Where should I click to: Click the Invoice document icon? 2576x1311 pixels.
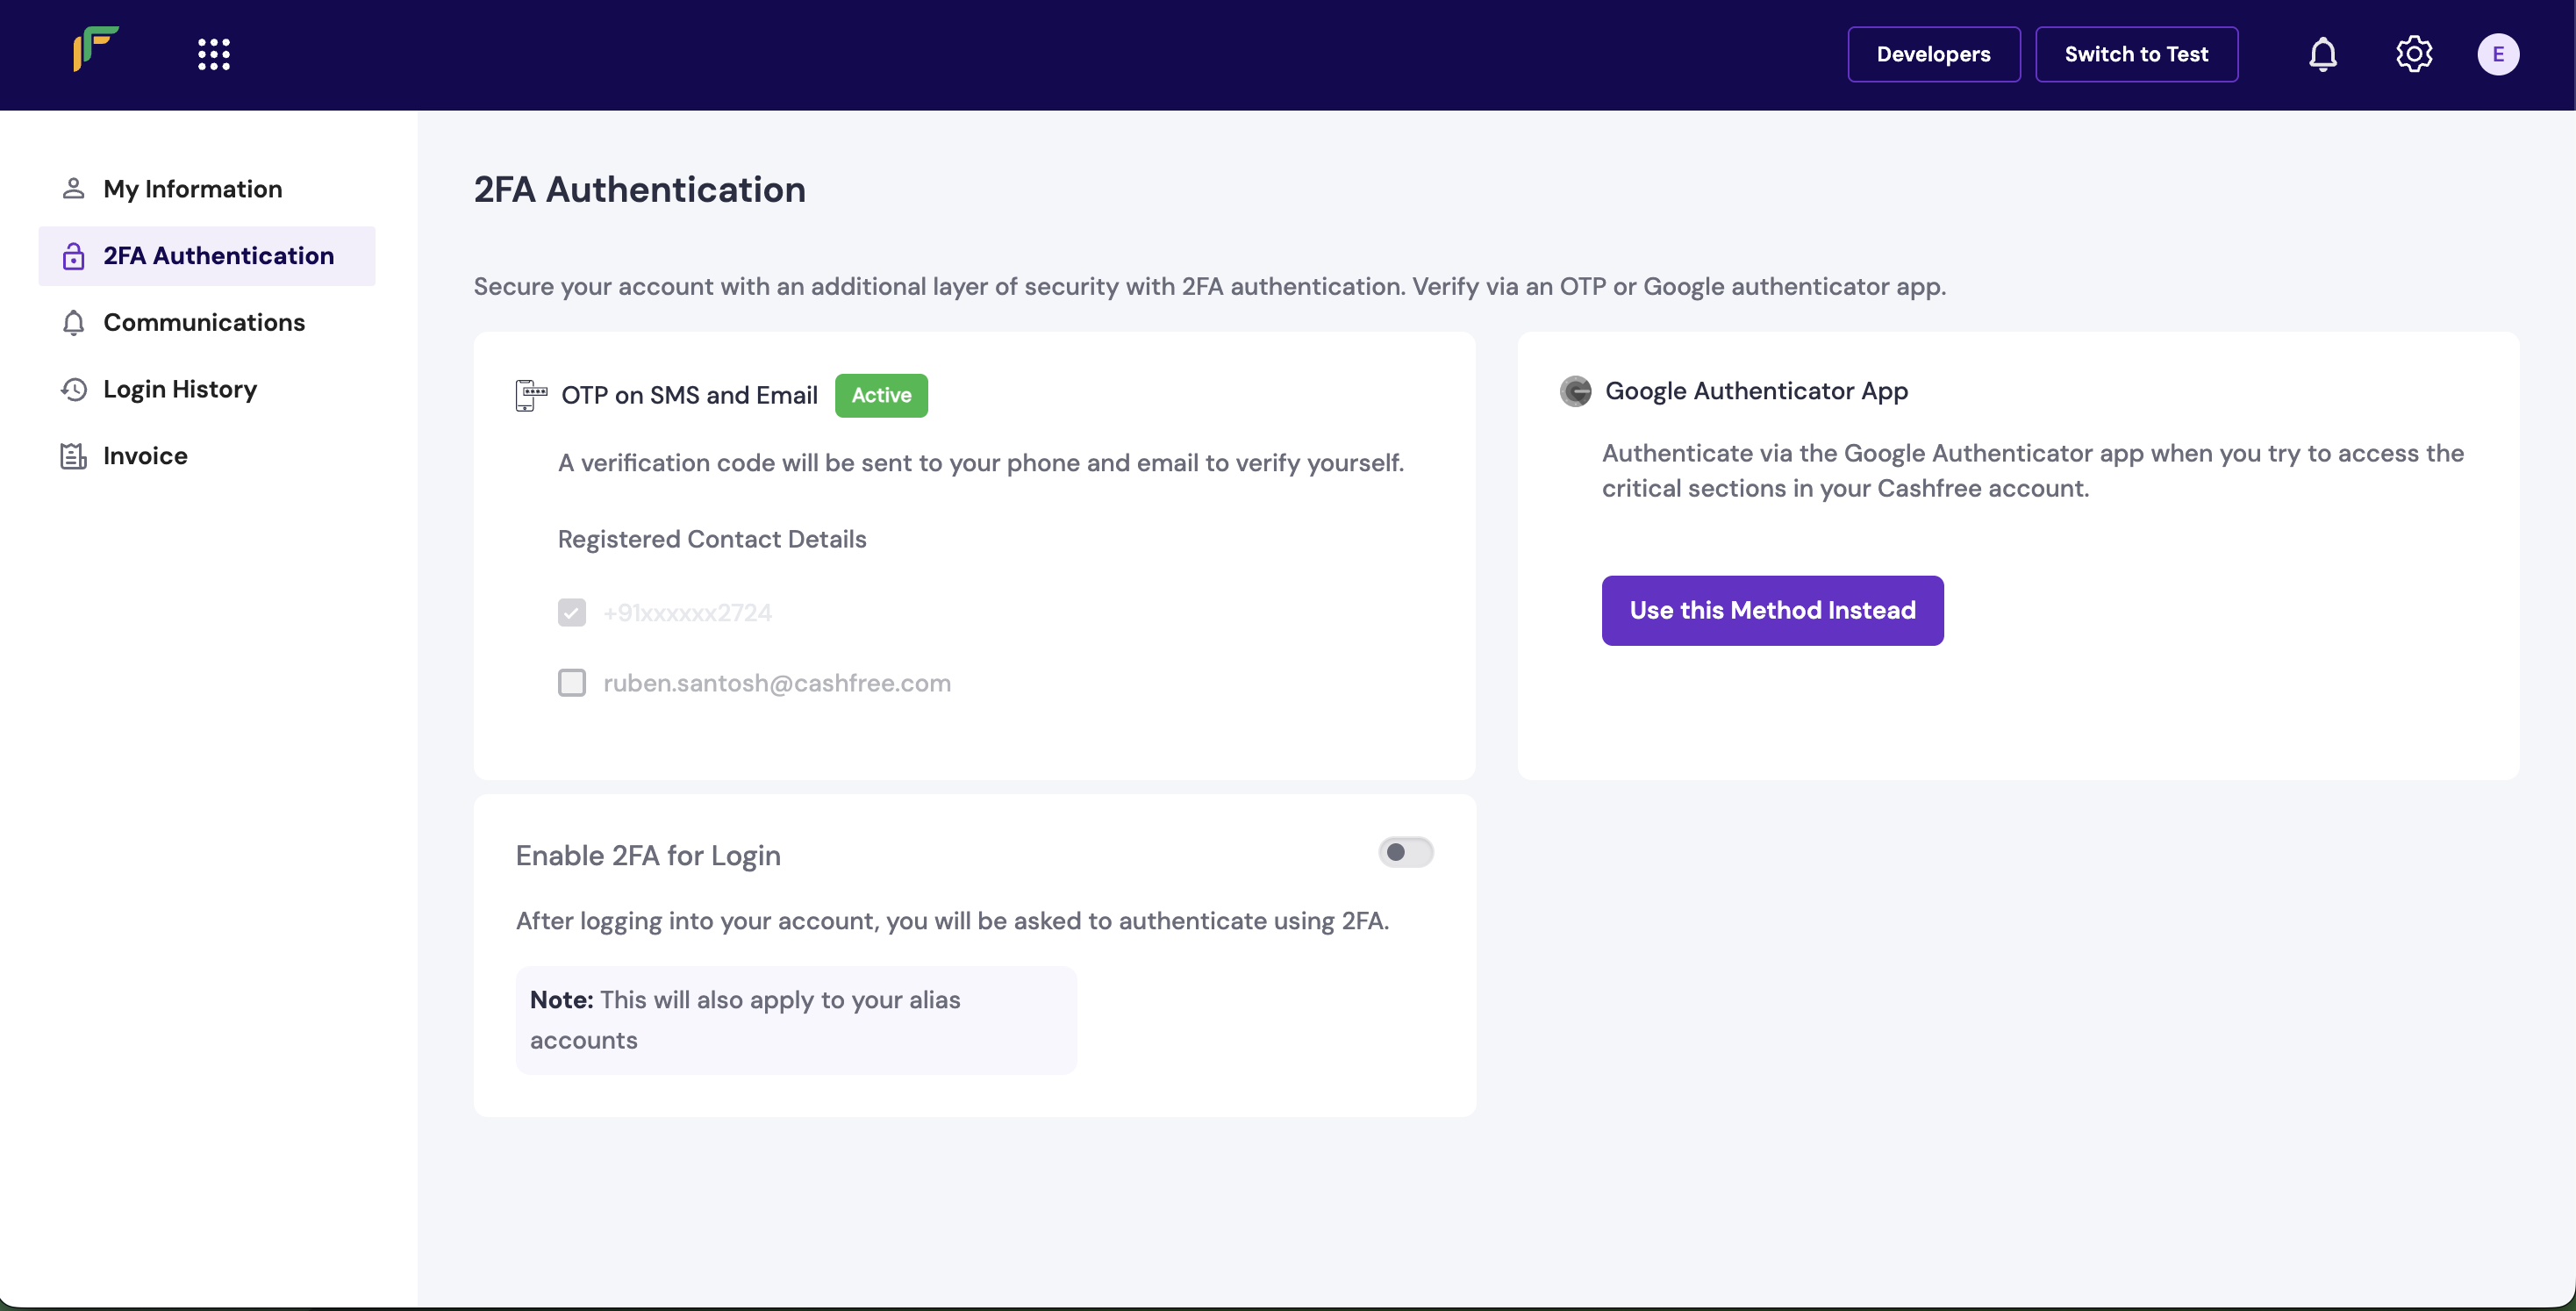[x=72, y=455]
